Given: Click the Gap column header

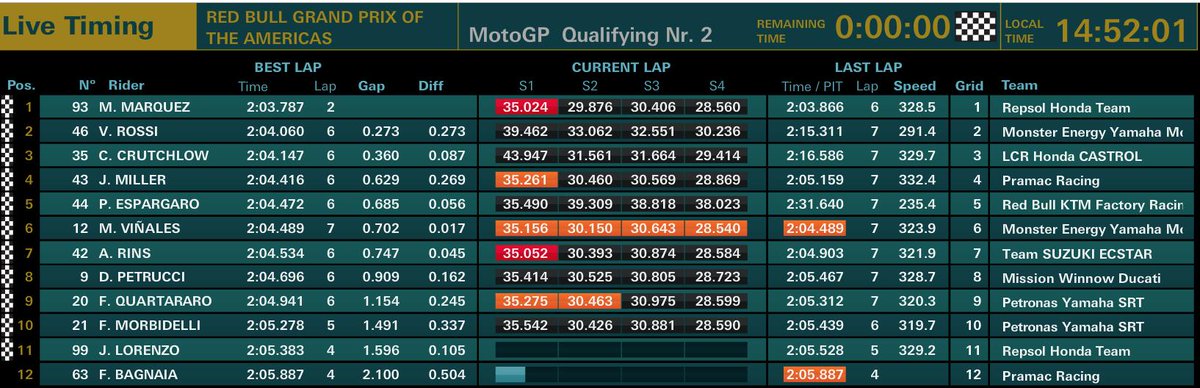Looking at the screenshot, I should click(x=371, y=86).
